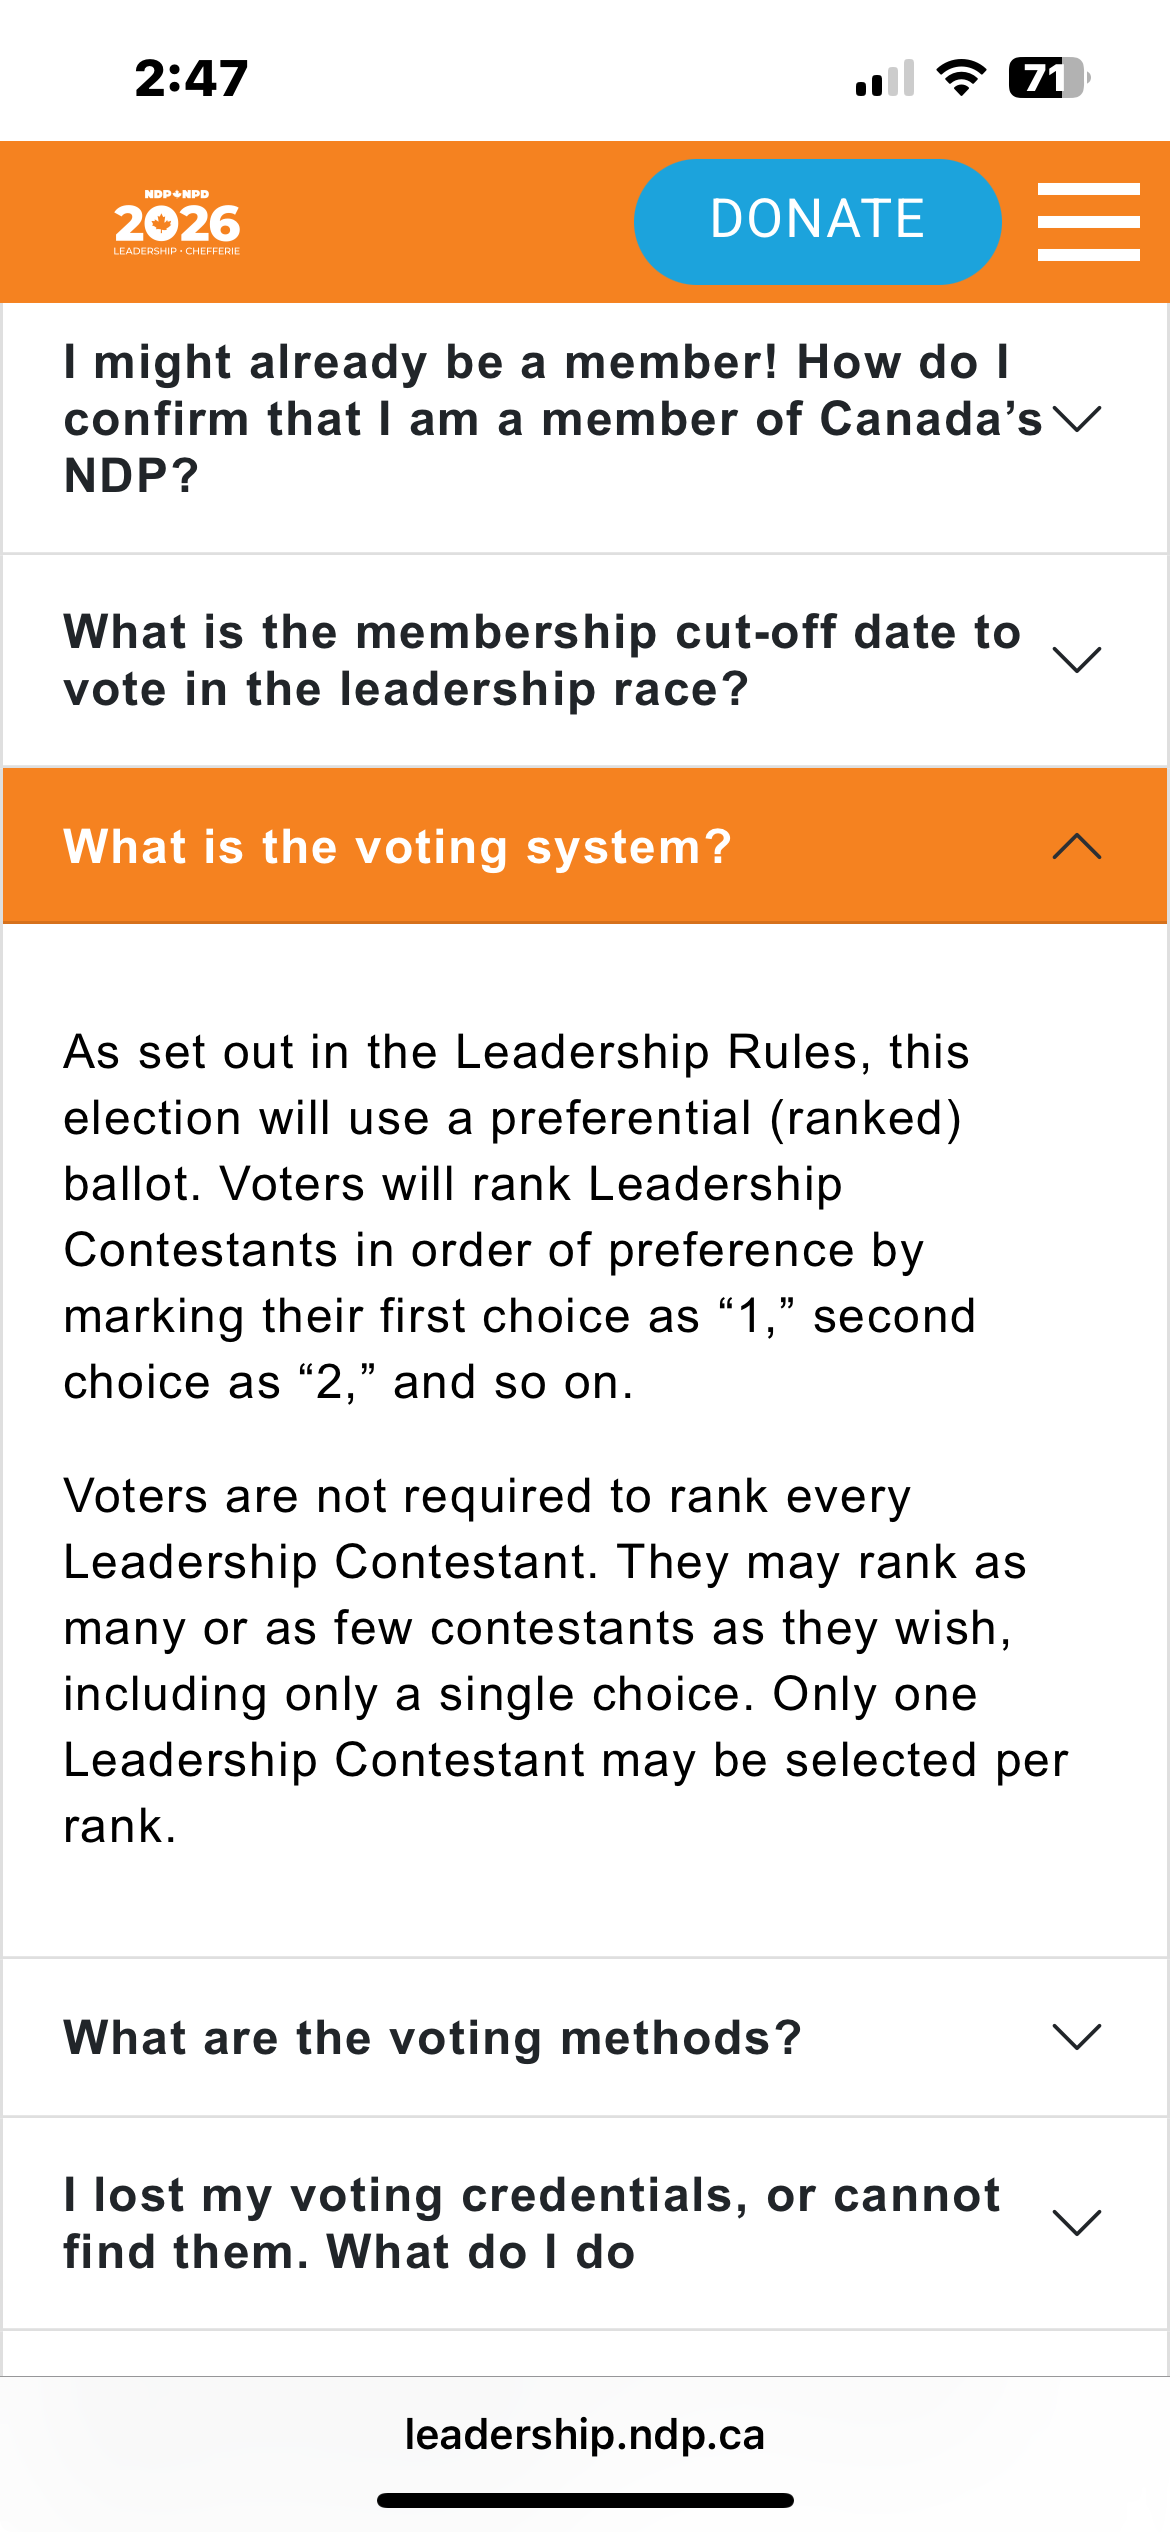Open "What are the voting methods?" question
This screenshot has width=1170, height=2532.
433,2037
